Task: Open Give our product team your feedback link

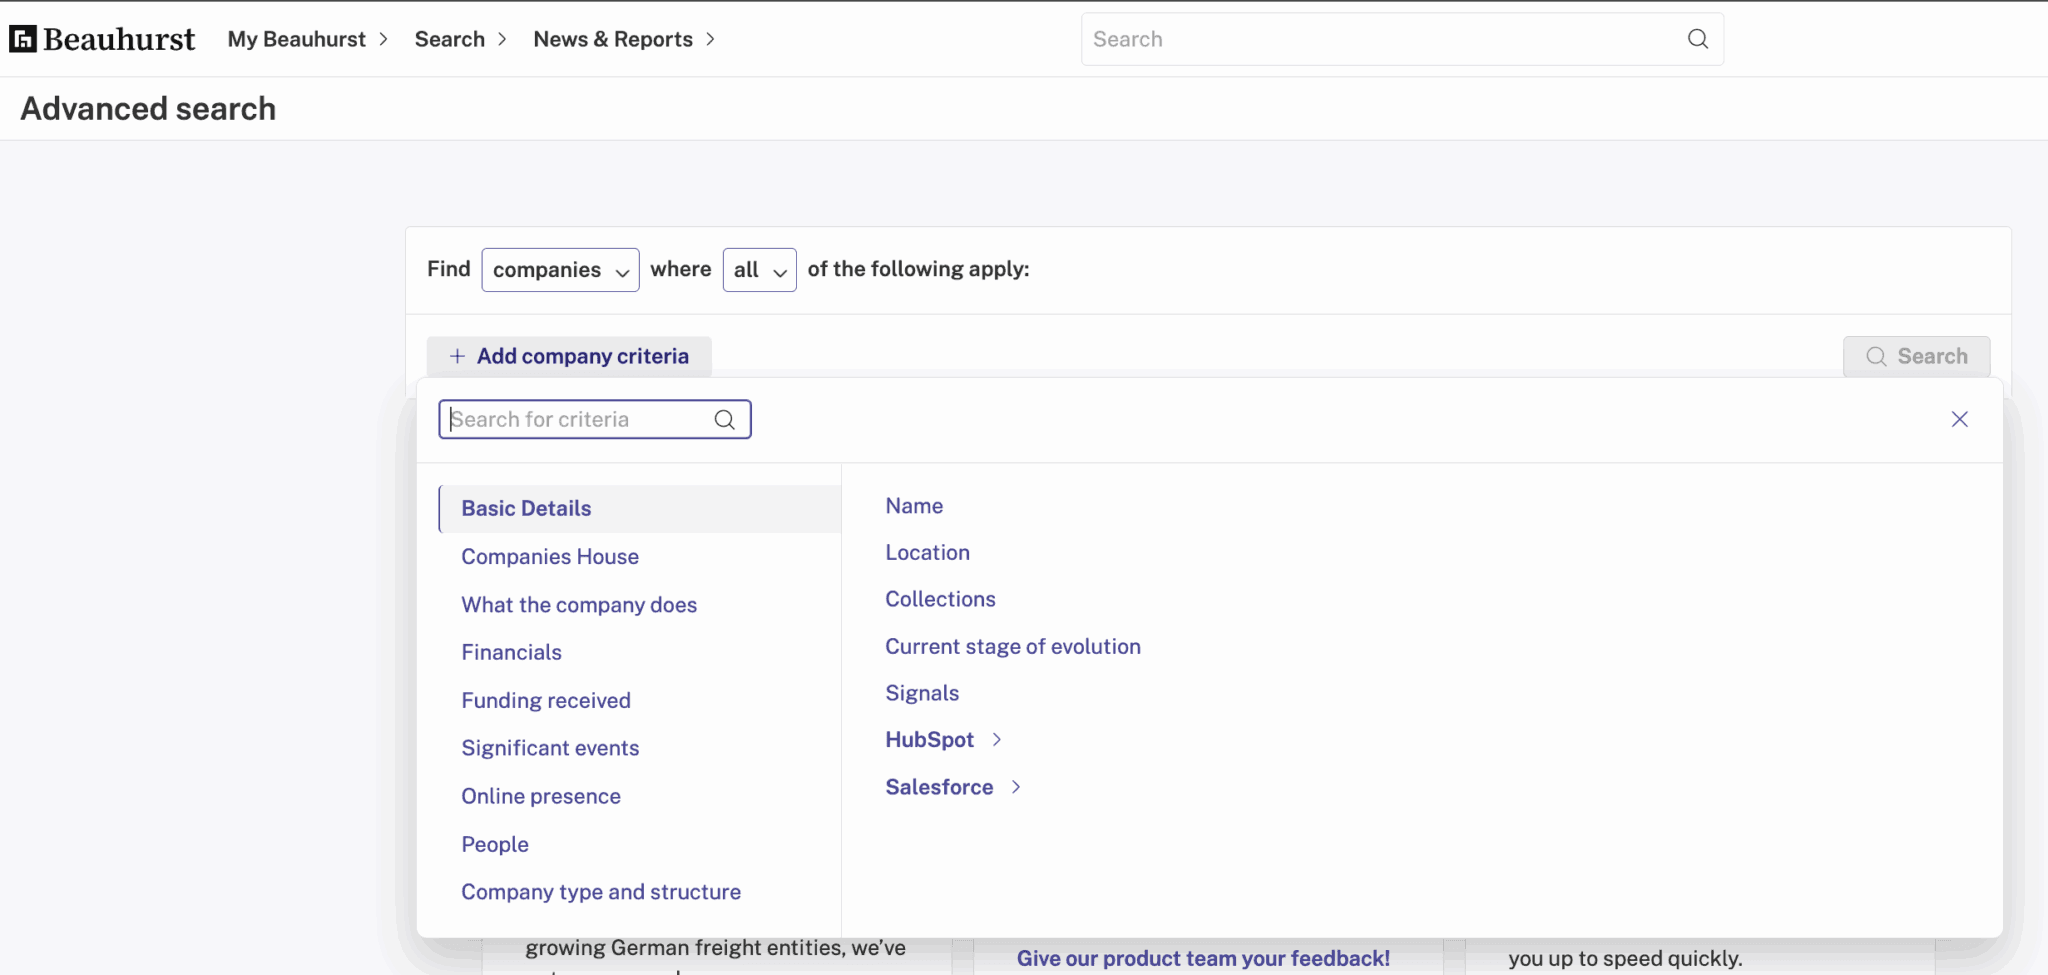Action: 1203,958
